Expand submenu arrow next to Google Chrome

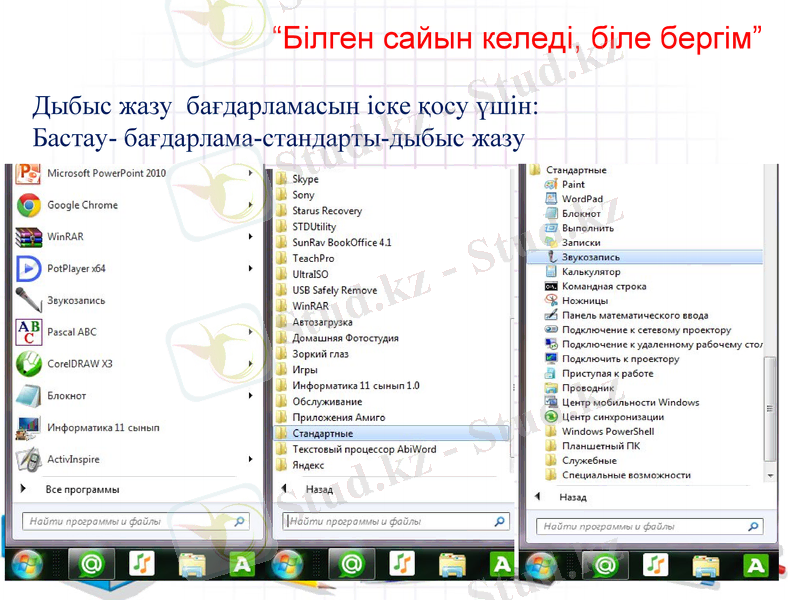point(250,205)
